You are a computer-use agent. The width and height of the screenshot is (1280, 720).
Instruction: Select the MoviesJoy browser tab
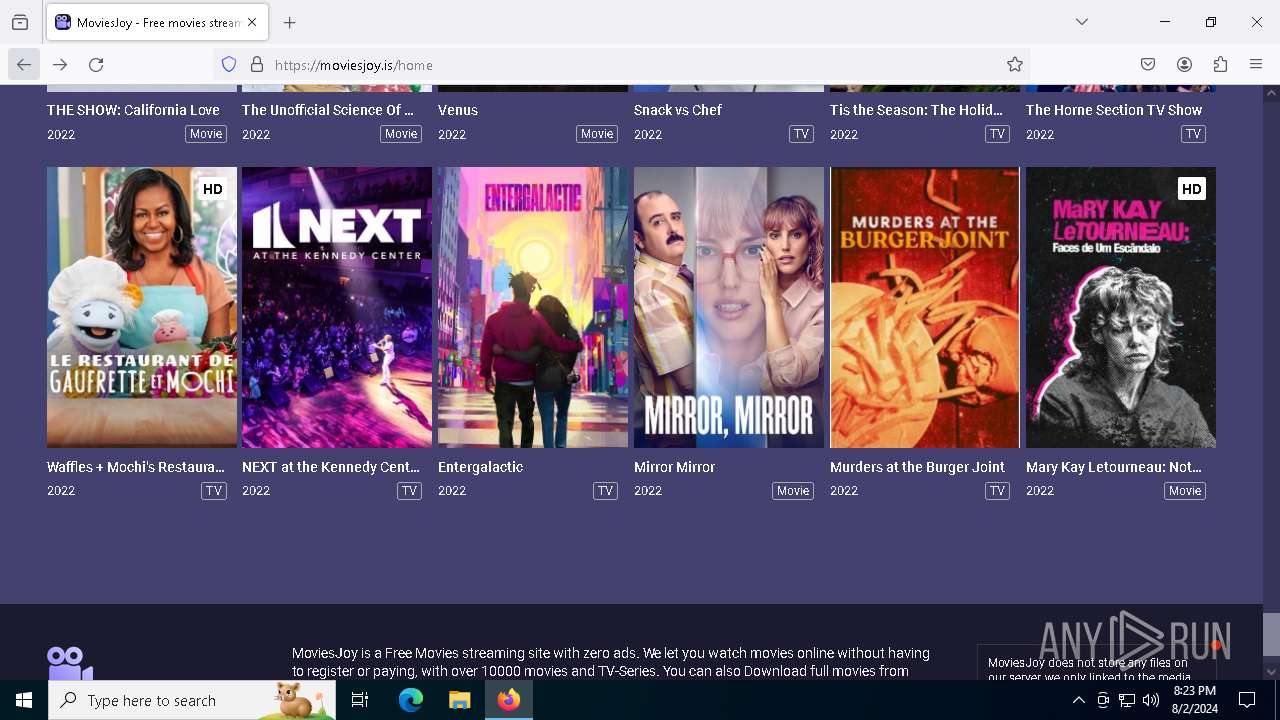pyautogui.click(x=157, y=22)
